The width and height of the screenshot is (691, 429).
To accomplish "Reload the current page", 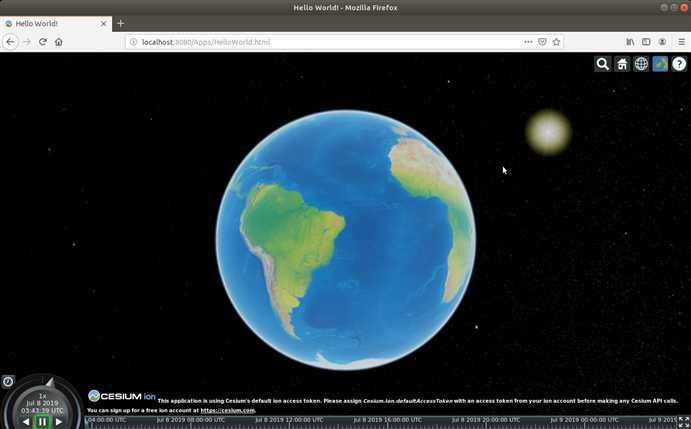I will click(x=43, y=42).
